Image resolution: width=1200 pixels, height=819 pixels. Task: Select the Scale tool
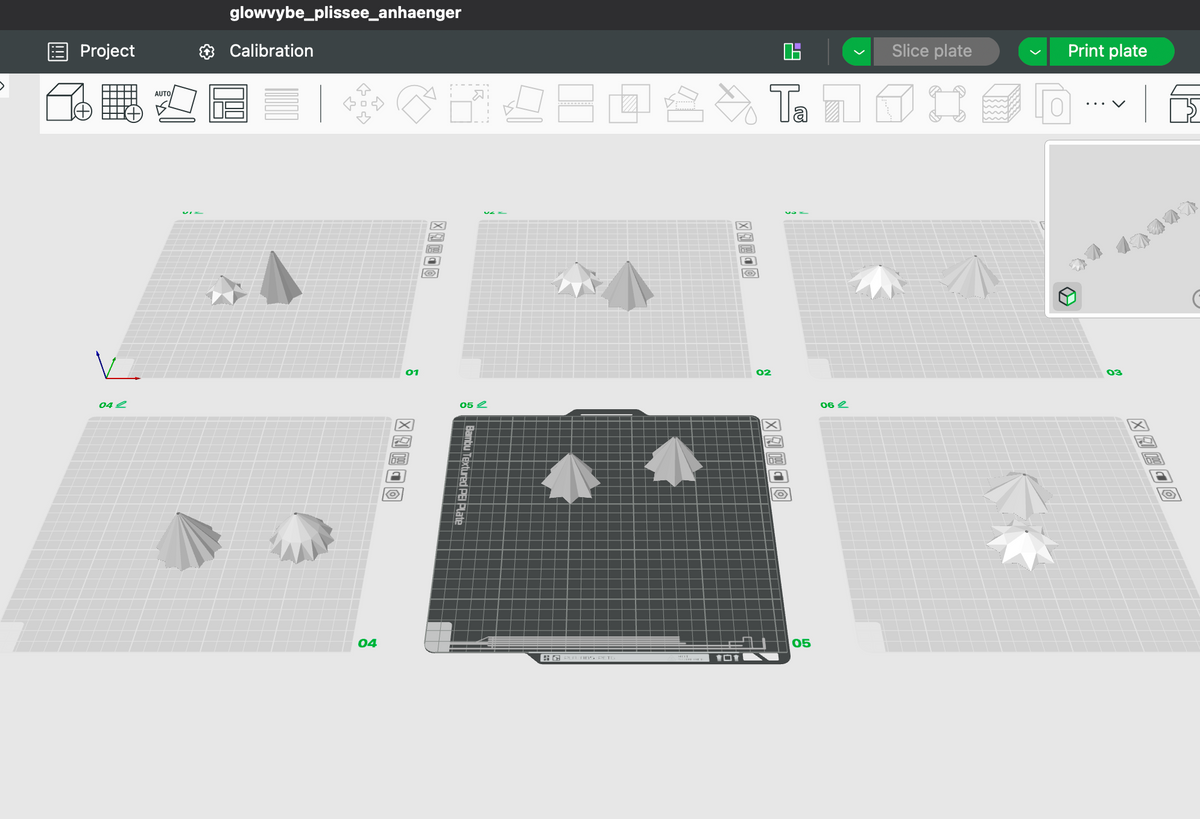pyautogui.click(x=470, y=103)
